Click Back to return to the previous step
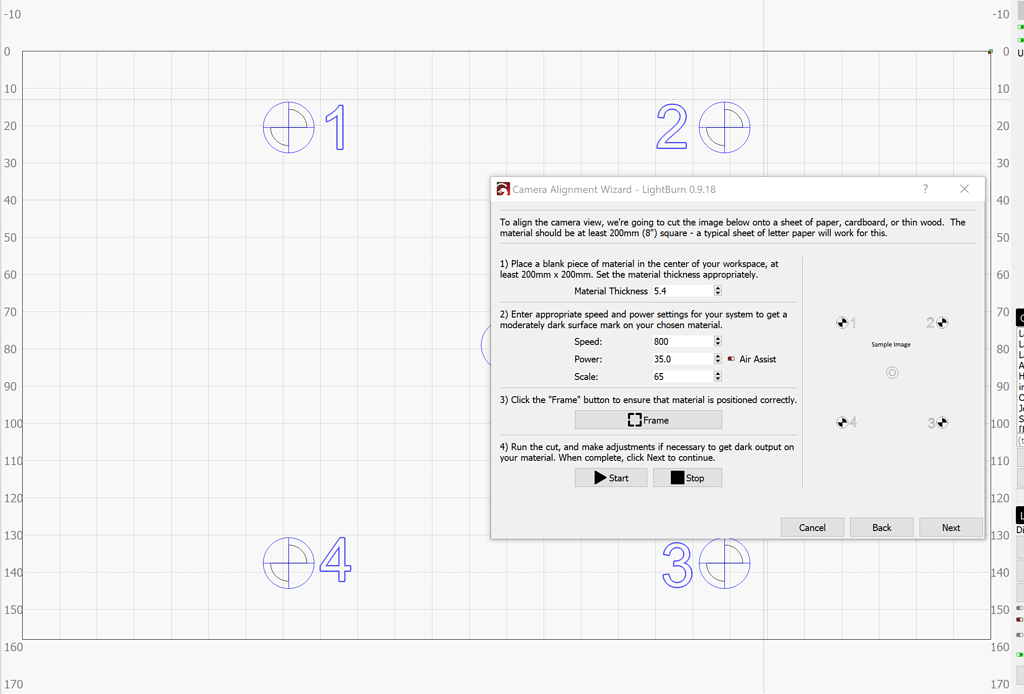1024x694 pixels. [x=881, y=527]
